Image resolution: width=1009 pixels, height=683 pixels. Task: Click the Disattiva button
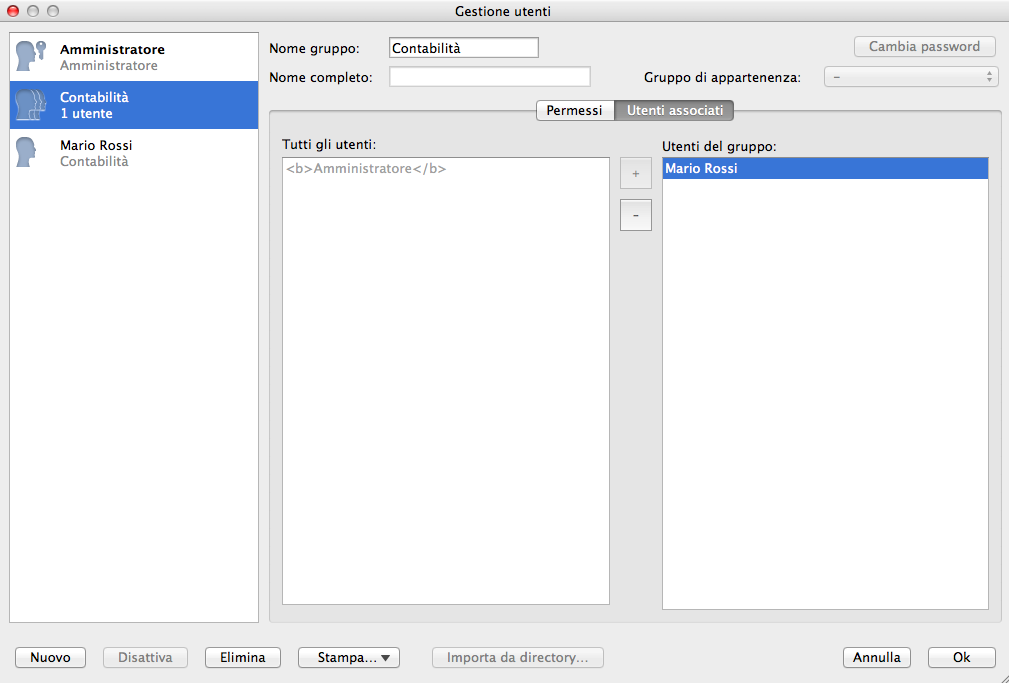pos(144,657)
